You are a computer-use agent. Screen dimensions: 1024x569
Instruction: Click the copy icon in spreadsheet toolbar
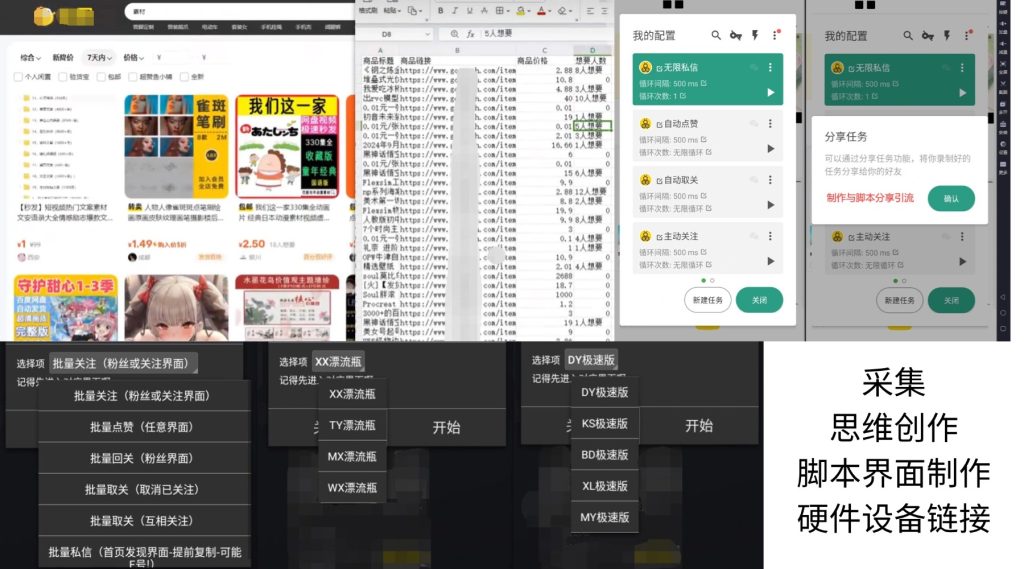413,10
